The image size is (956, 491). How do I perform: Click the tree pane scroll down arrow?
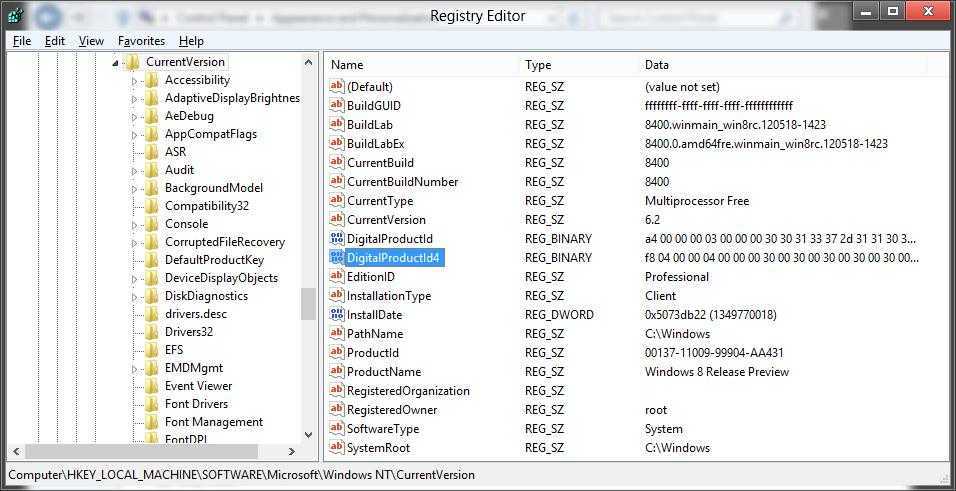pyautogui.click(x=309, y=435)
